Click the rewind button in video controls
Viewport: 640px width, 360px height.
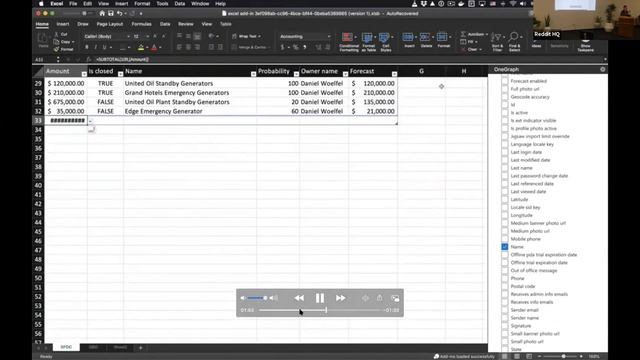click(299, 298)
